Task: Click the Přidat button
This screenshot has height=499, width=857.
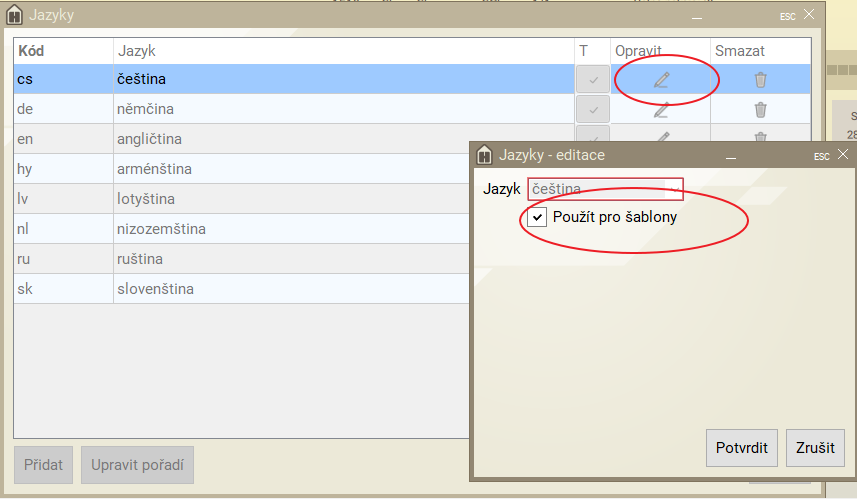Action: (x=43, y=465)
